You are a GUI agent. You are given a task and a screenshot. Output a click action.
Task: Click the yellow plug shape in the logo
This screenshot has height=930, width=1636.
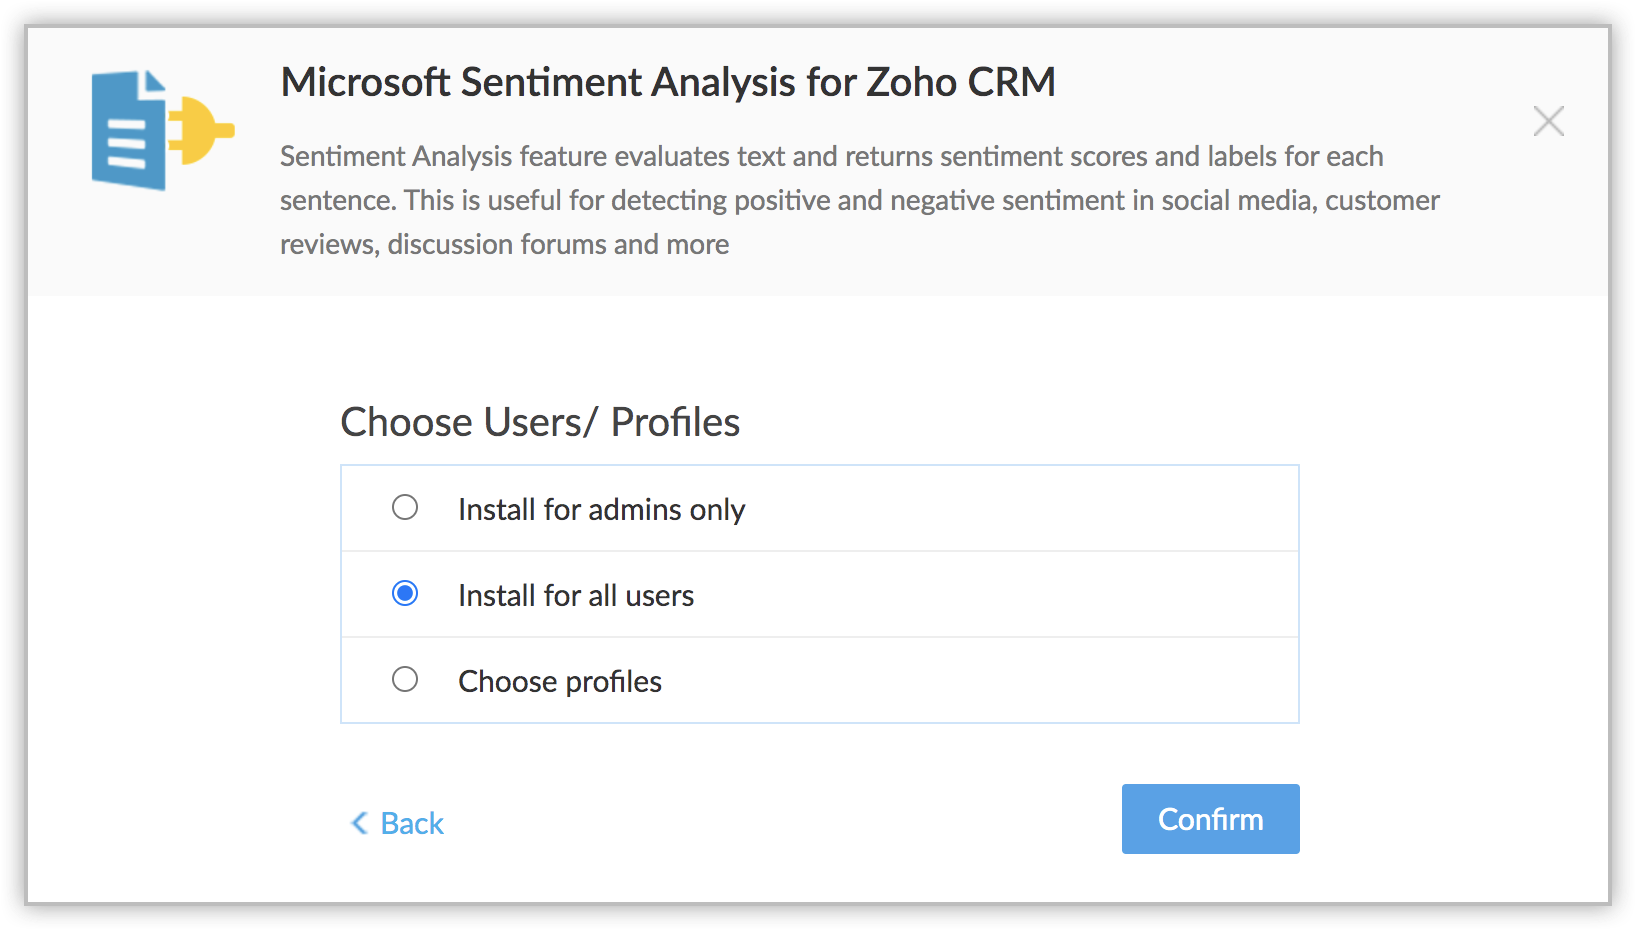(203, 130)
